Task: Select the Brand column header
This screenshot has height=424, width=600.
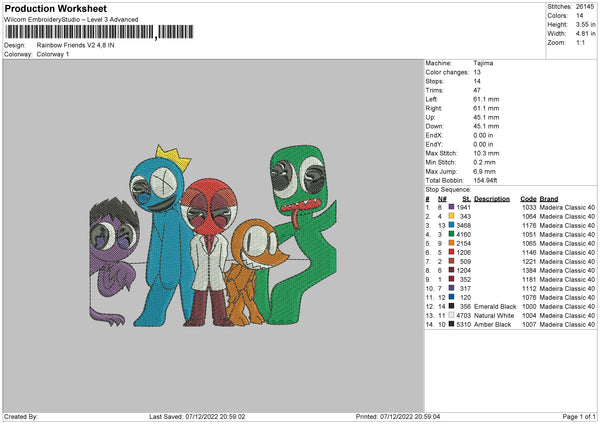Action: (549, 198)
